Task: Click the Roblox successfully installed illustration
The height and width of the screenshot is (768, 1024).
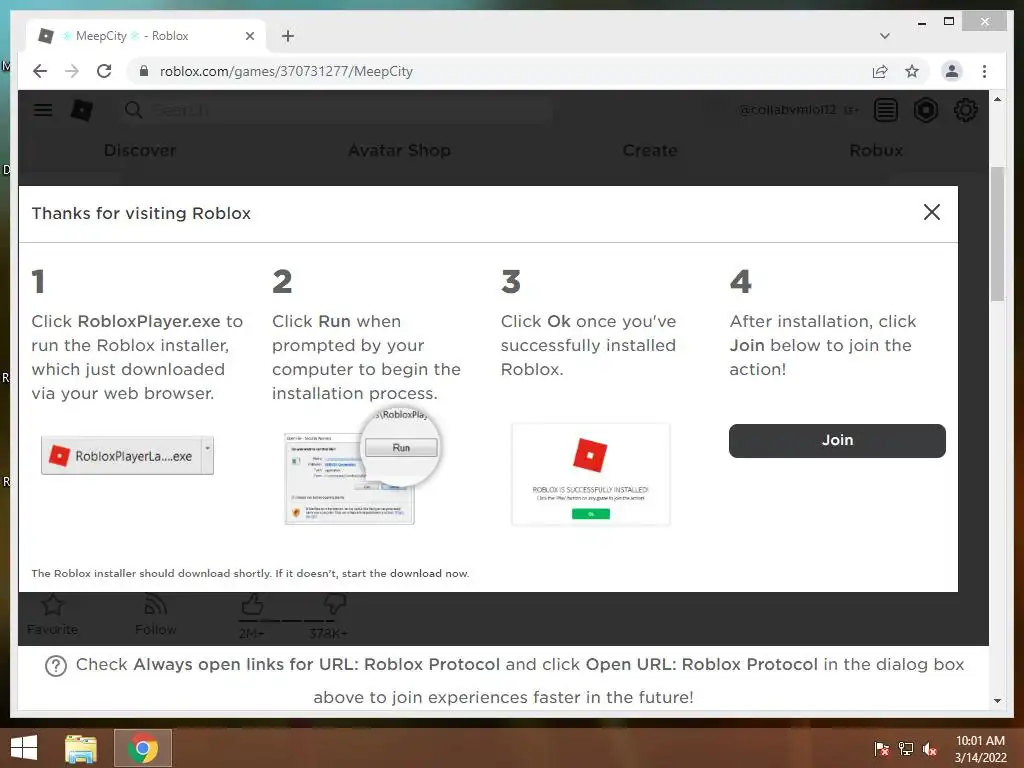Action: pyautogui.click(x=590, y=474)
